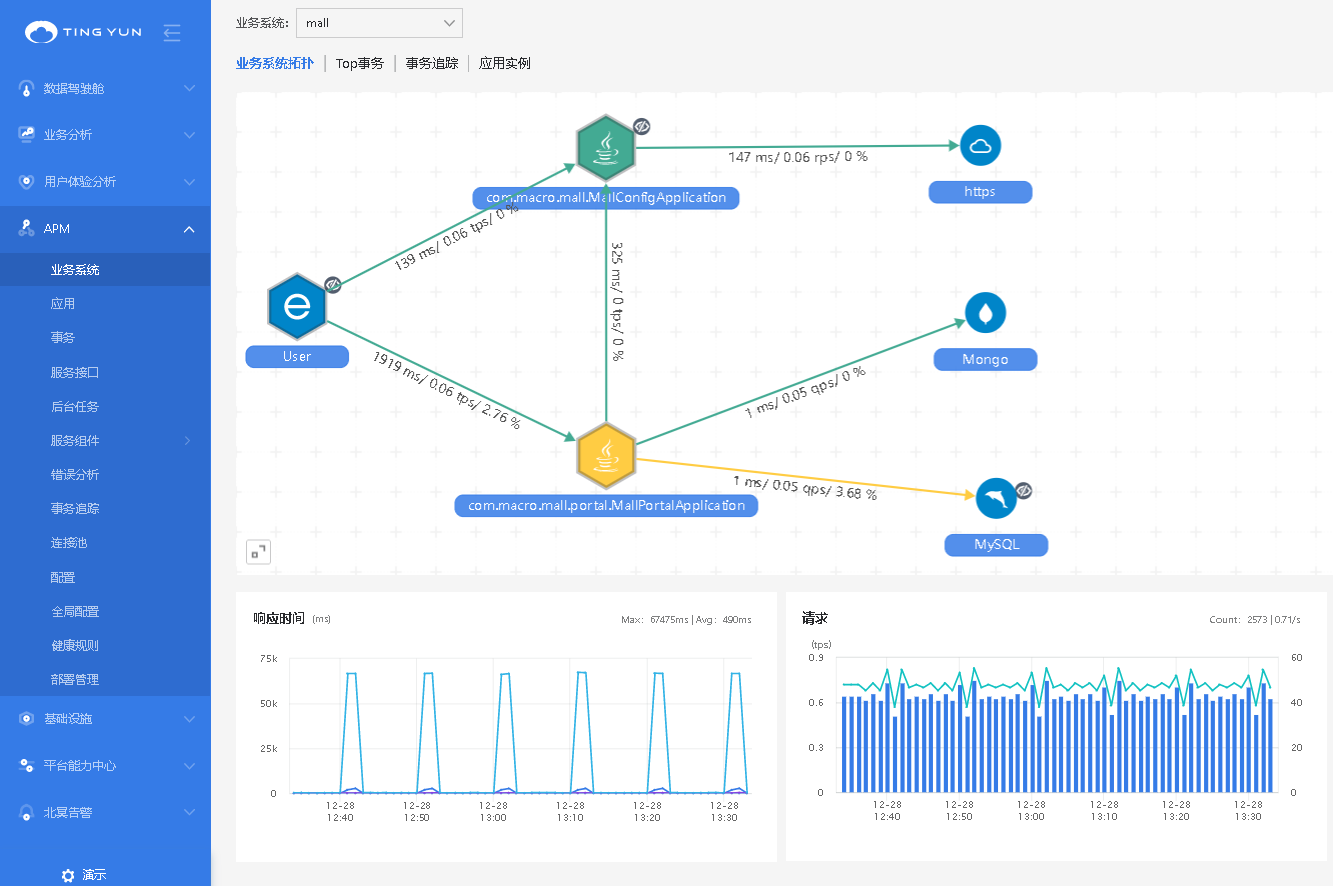Click the MySQL dolphin node icon
The height and width of the screenshot is (886, 1333).
coord(995,498)
